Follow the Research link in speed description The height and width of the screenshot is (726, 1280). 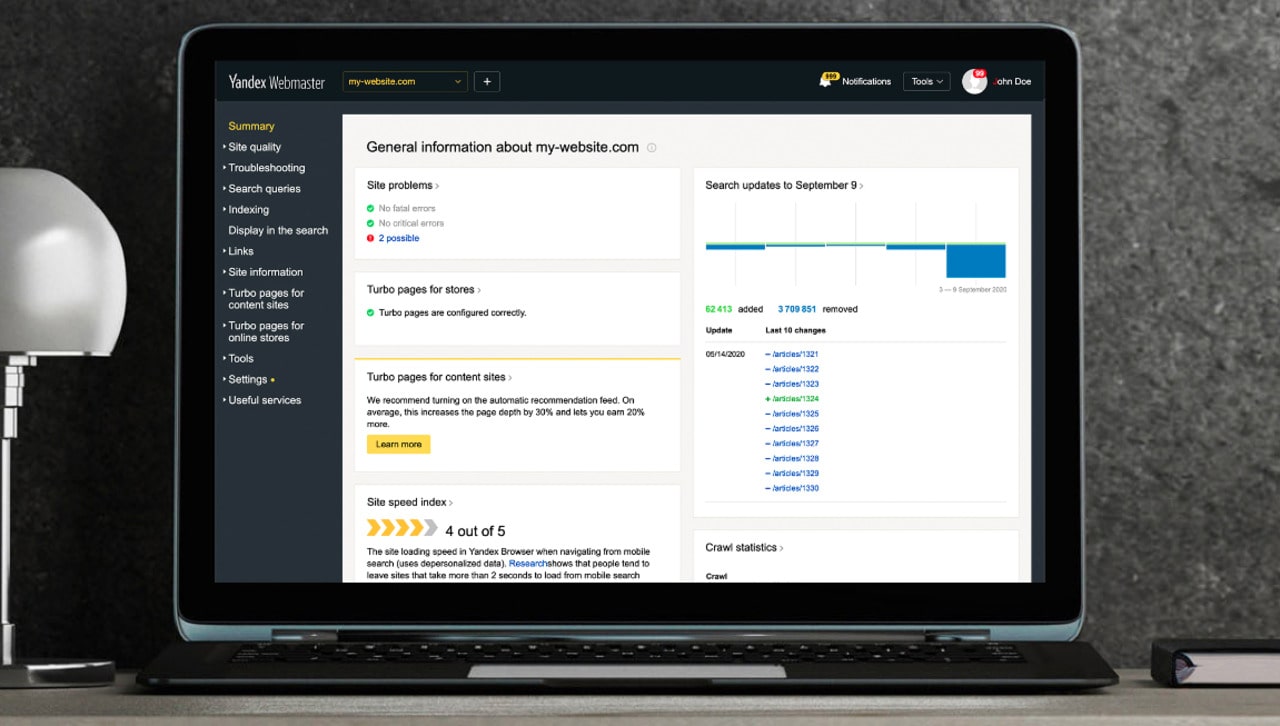tap(528, 563)
